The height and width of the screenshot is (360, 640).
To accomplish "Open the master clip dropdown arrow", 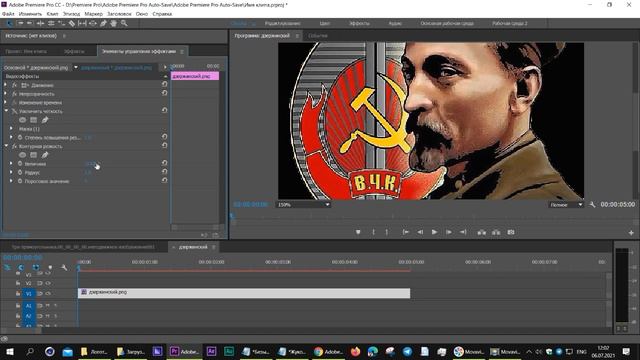I will click(76, 67).
